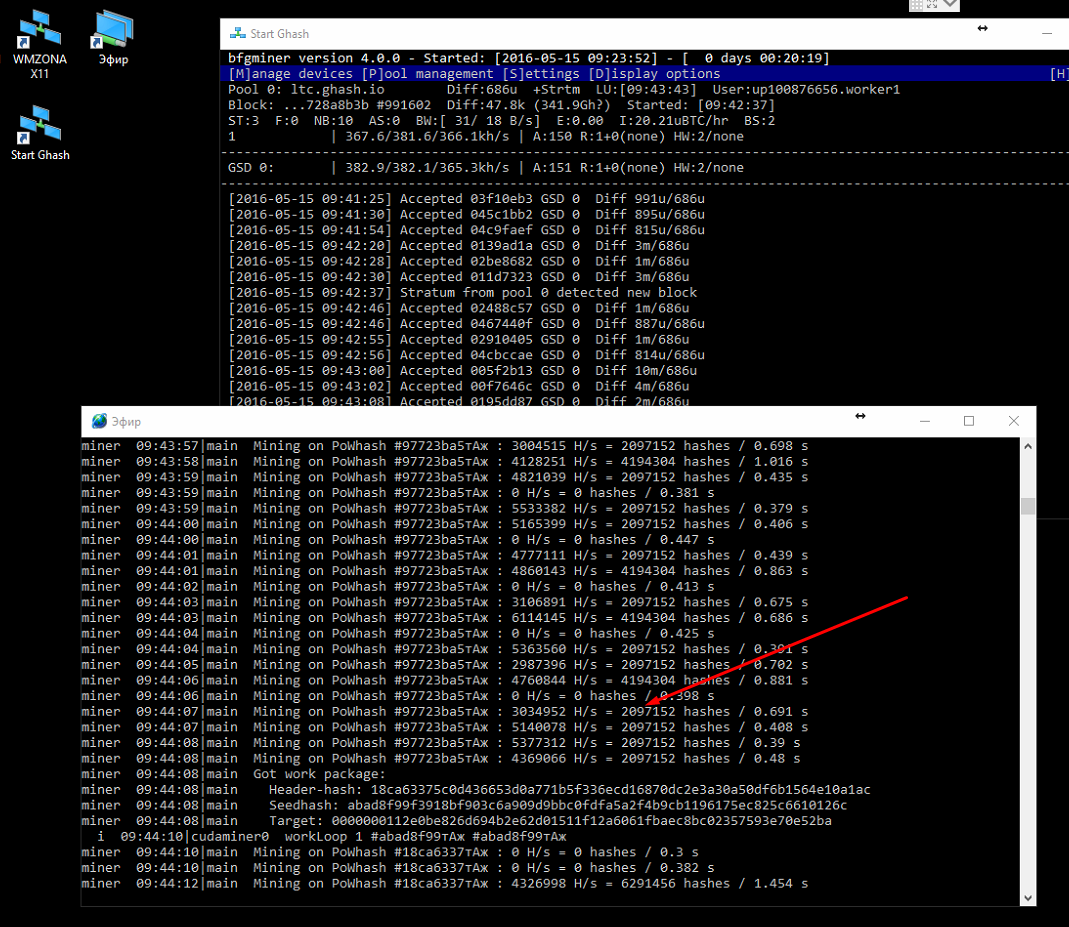
Task: Click the Start Ghash window title icon
Action: pyautogui.click(x=237, y=34)
